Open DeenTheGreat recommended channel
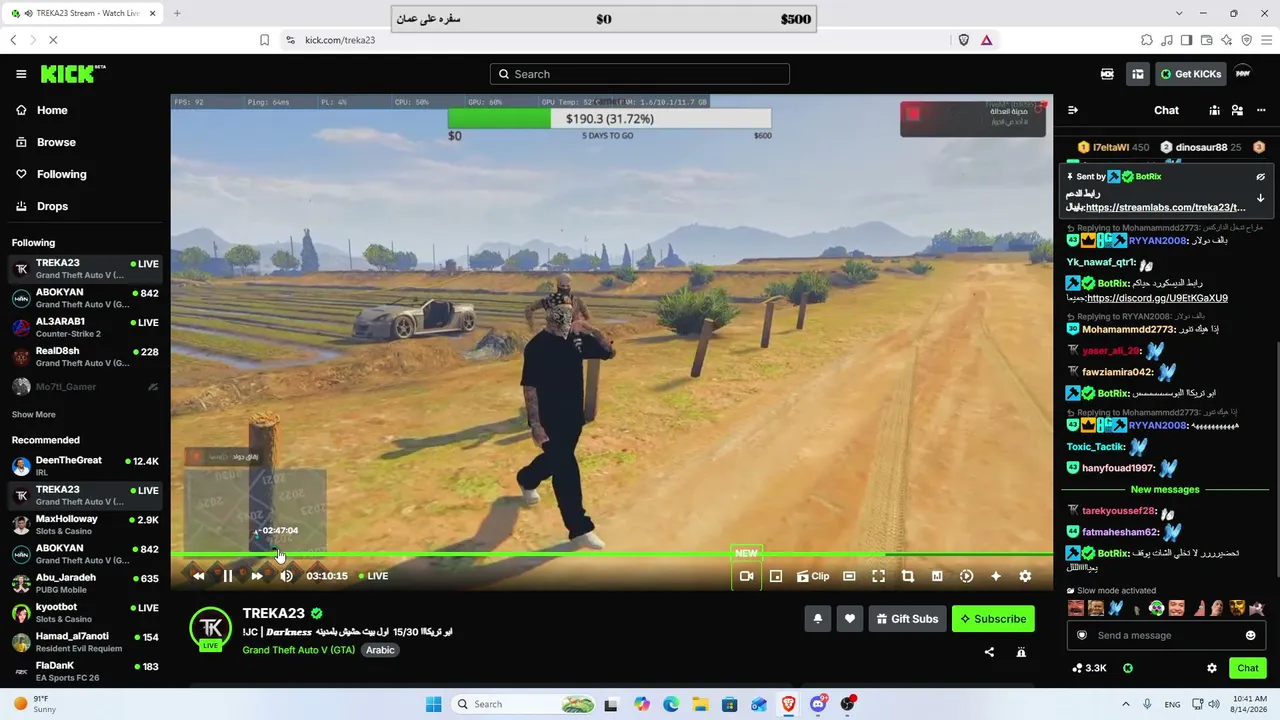1280x720 pixels. [x=85, y=466]
